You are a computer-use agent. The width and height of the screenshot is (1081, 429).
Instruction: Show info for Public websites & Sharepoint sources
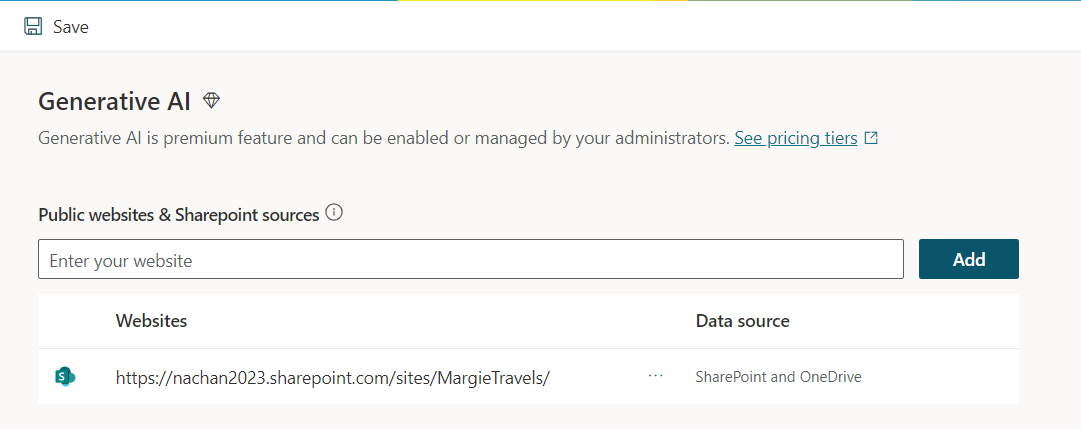pos(334,213)
